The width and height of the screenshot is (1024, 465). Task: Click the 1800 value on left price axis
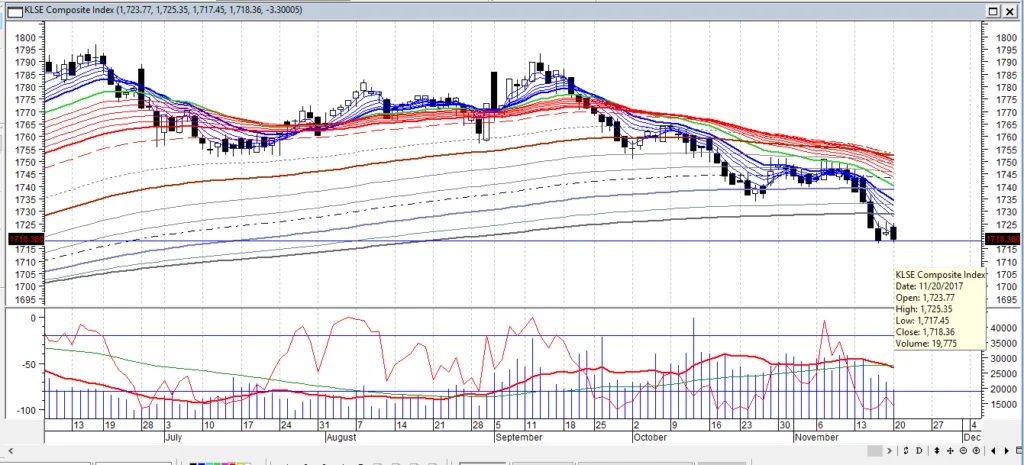tap(25, 38)
